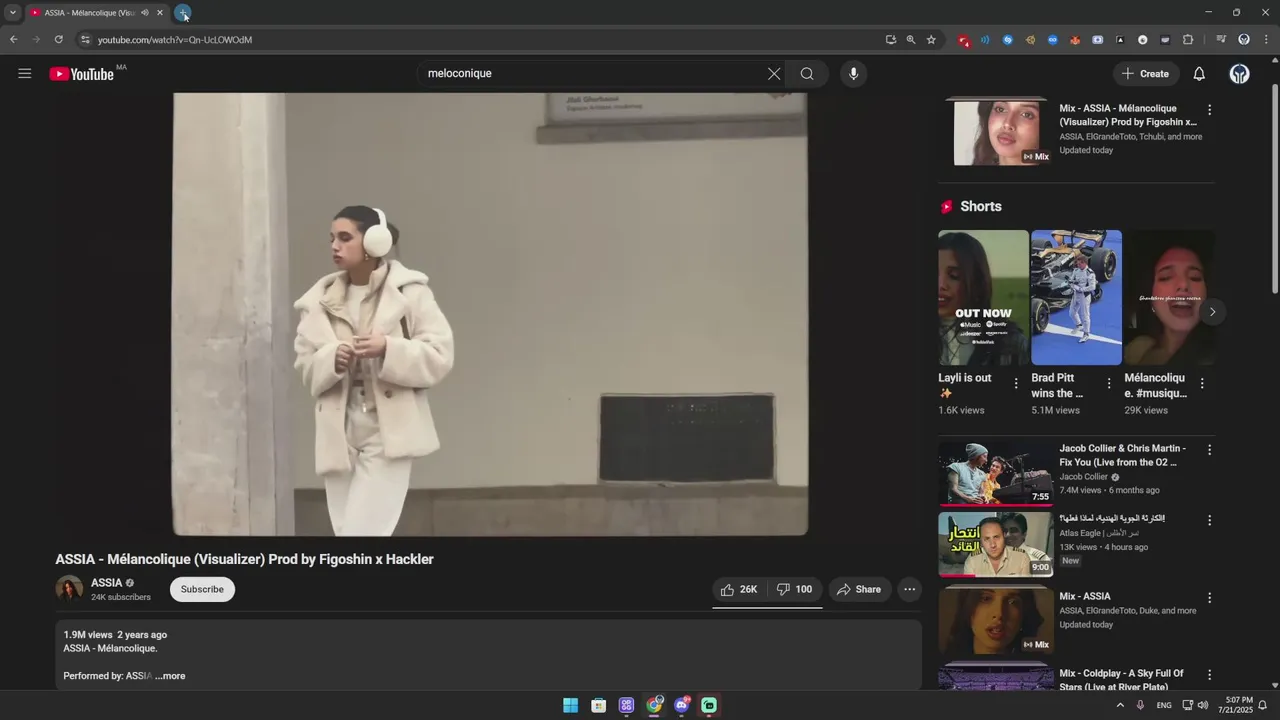The image size is (1280, 720).
Task: Expand the video description with ...more
Action: tap(170, 677)
